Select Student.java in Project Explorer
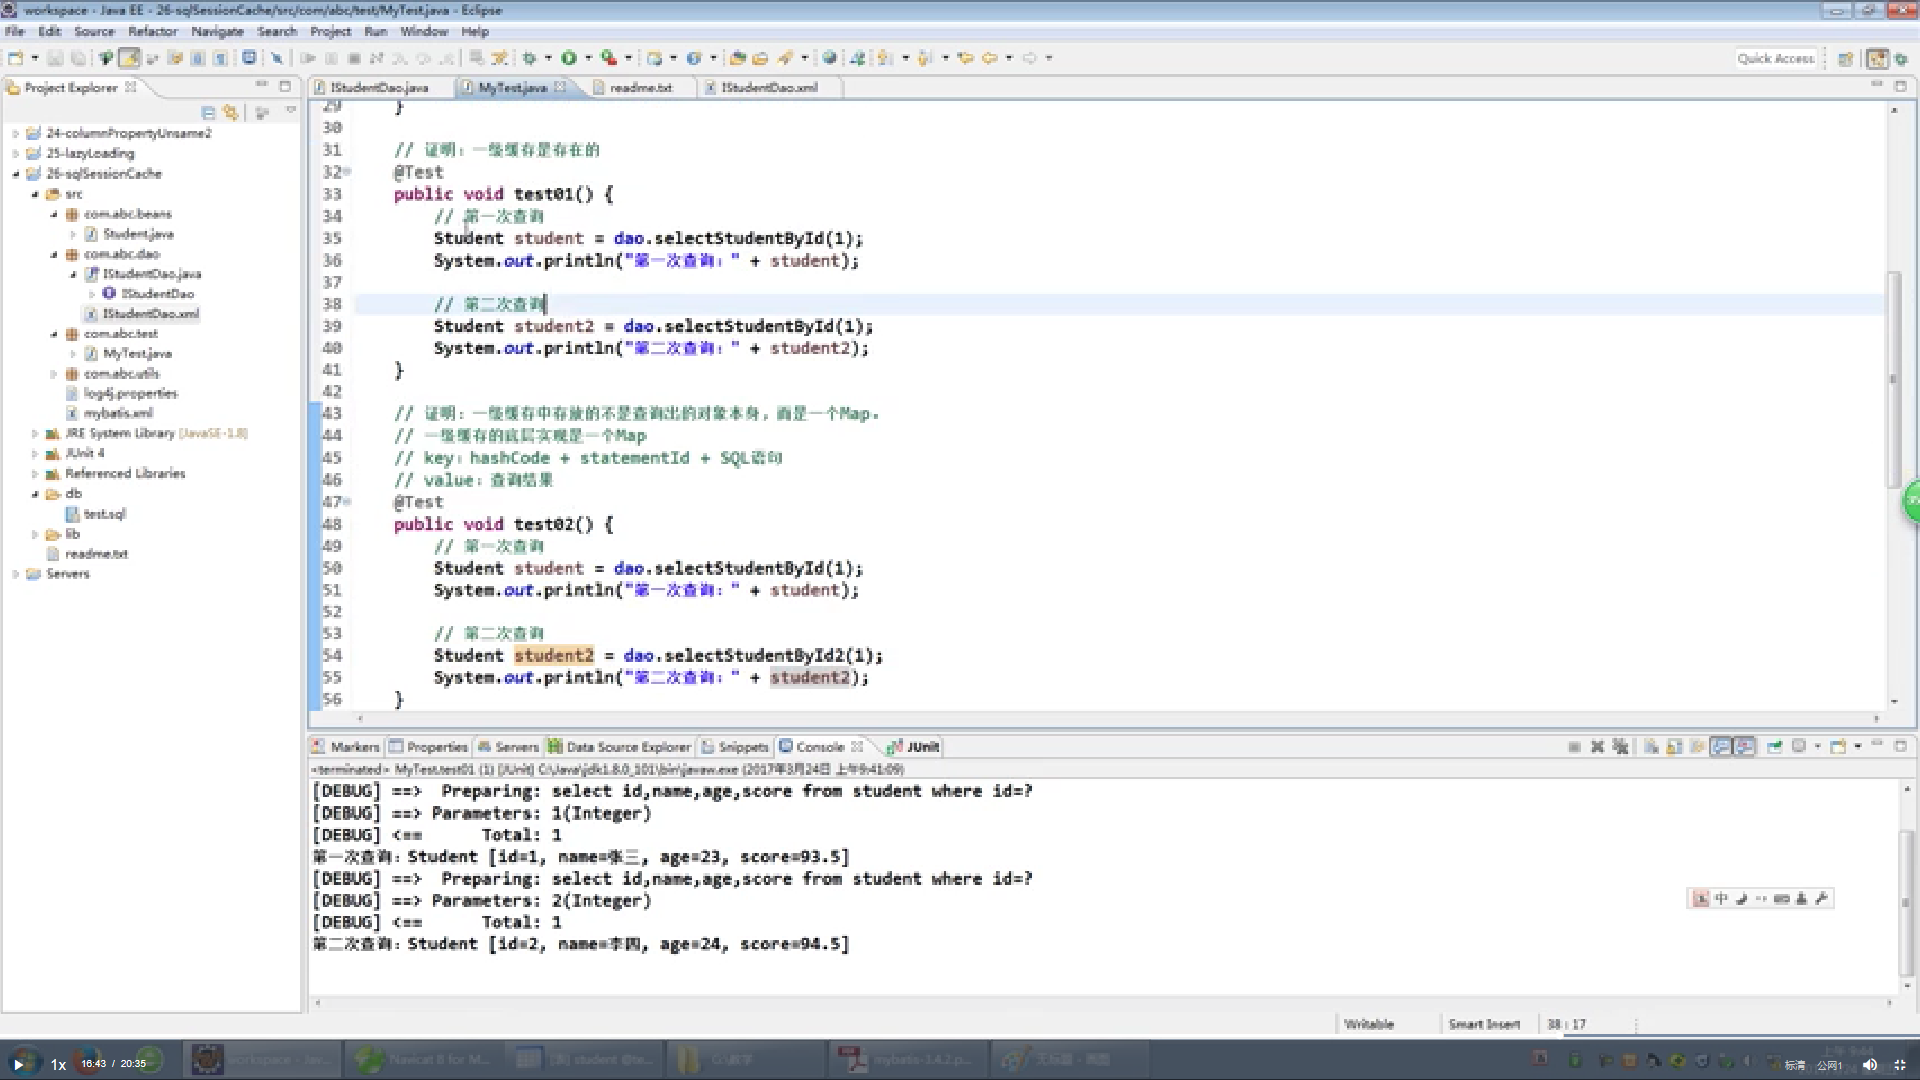Viewport: 1920px width, 1080px height. pyautogui.click(x=138, y=234)
